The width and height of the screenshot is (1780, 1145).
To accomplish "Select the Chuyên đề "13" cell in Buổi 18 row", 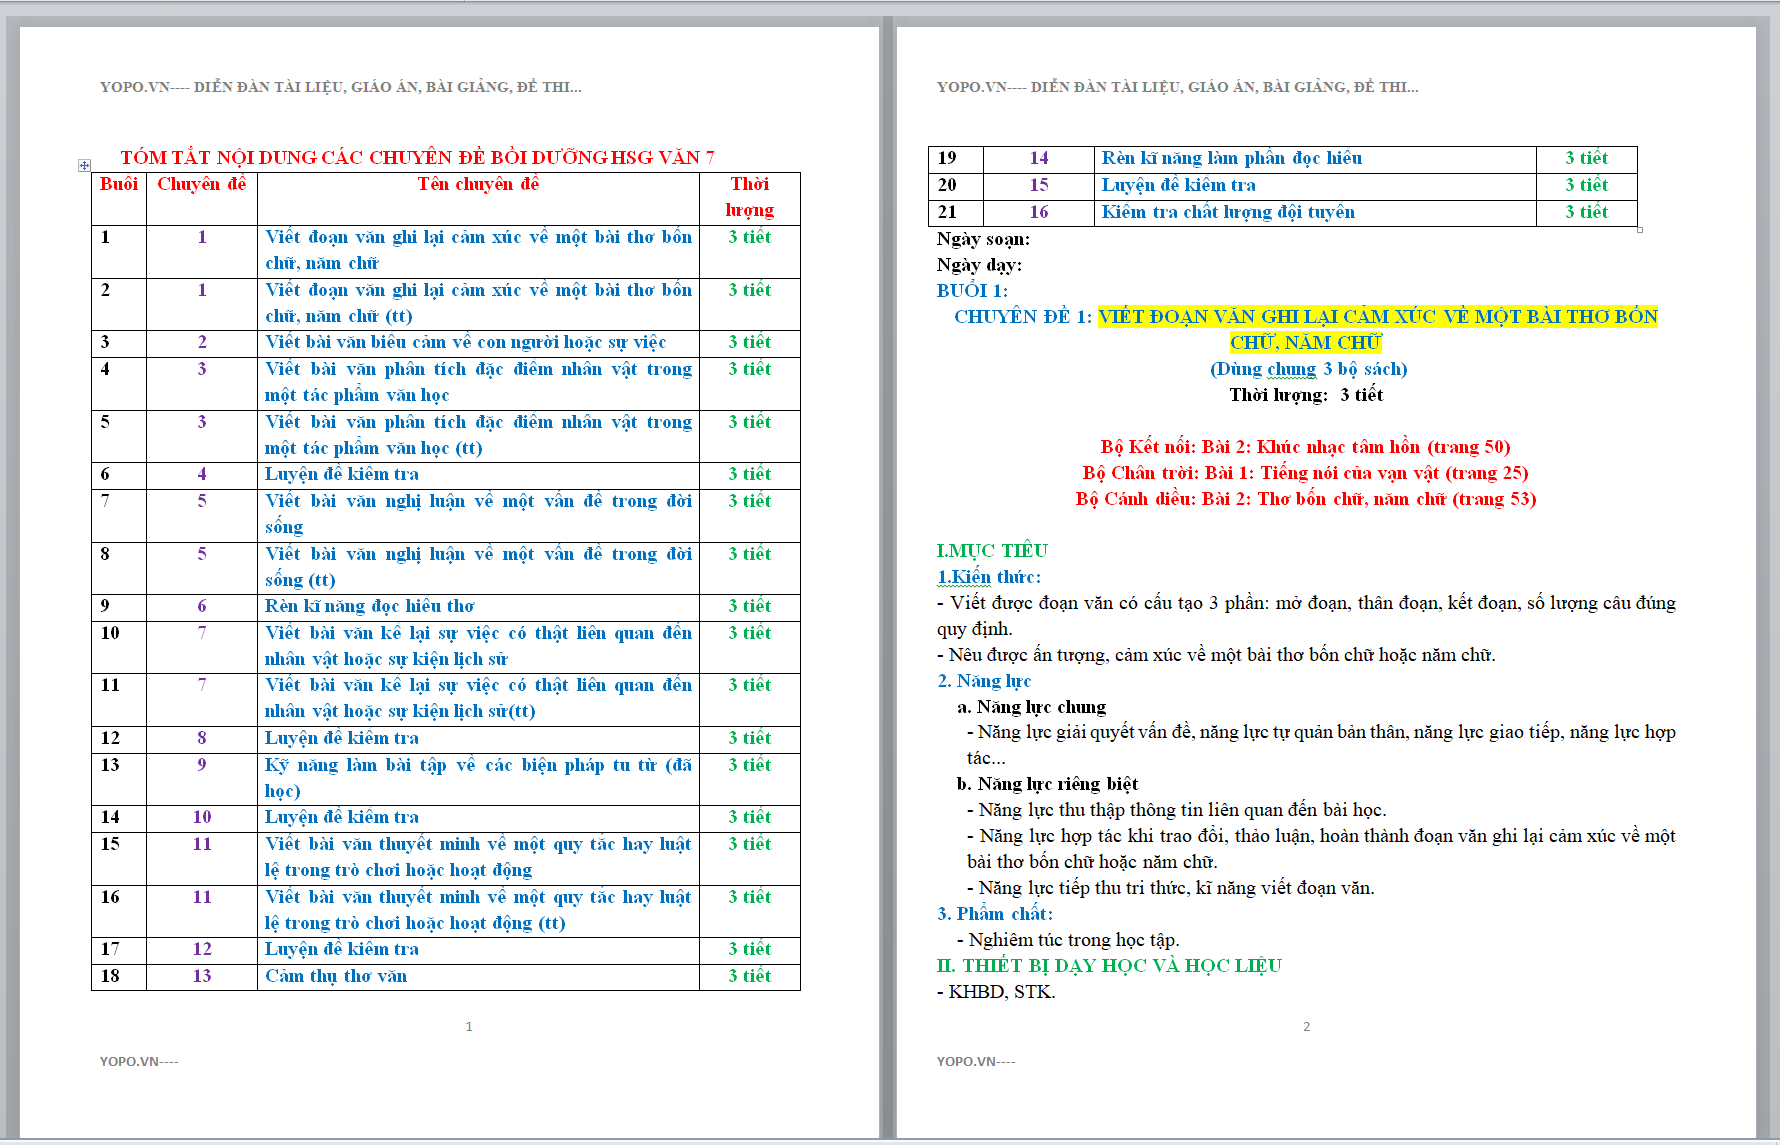I will click(202, 976).
